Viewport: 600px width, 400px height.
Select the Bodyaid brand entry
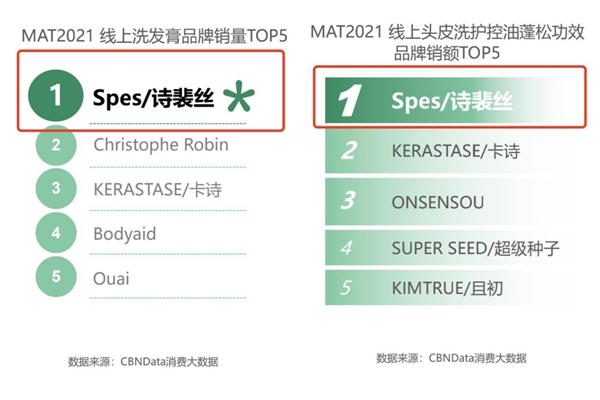pos(126,232)
